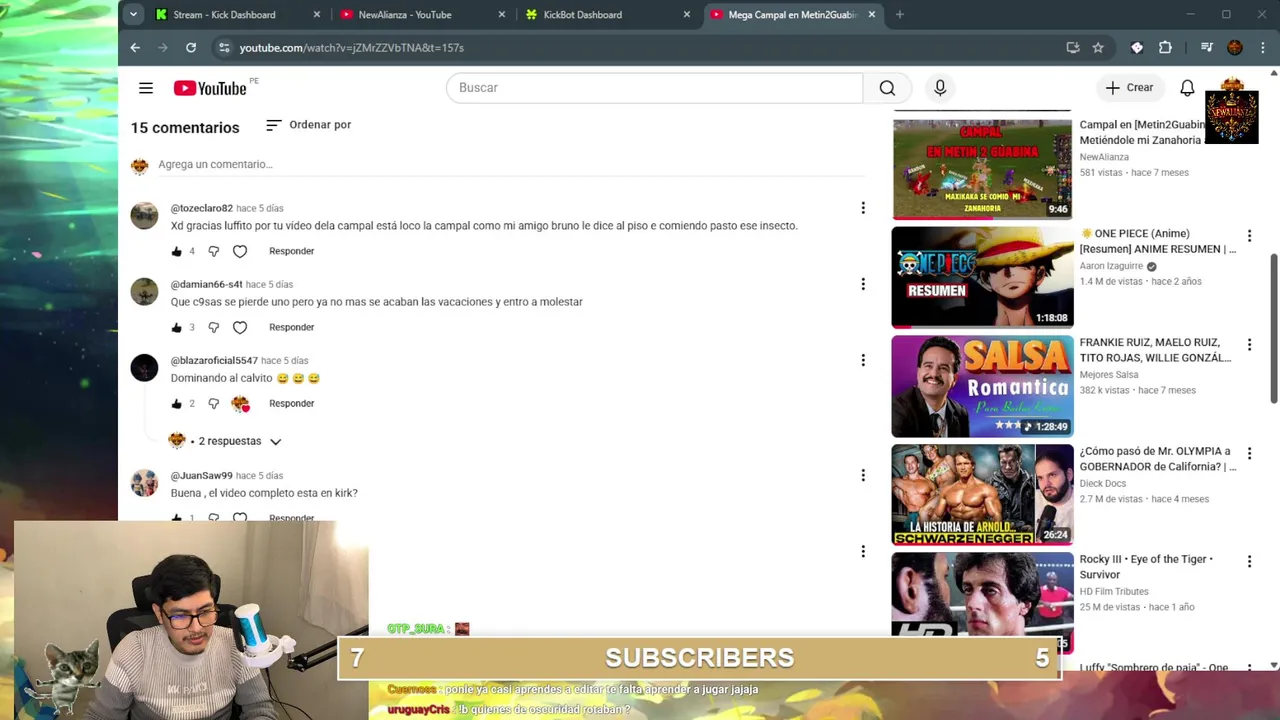The image size is (1280, 720).
Task: Open options menu for @JuanSaw99 comment
Action: click(863, 475)
